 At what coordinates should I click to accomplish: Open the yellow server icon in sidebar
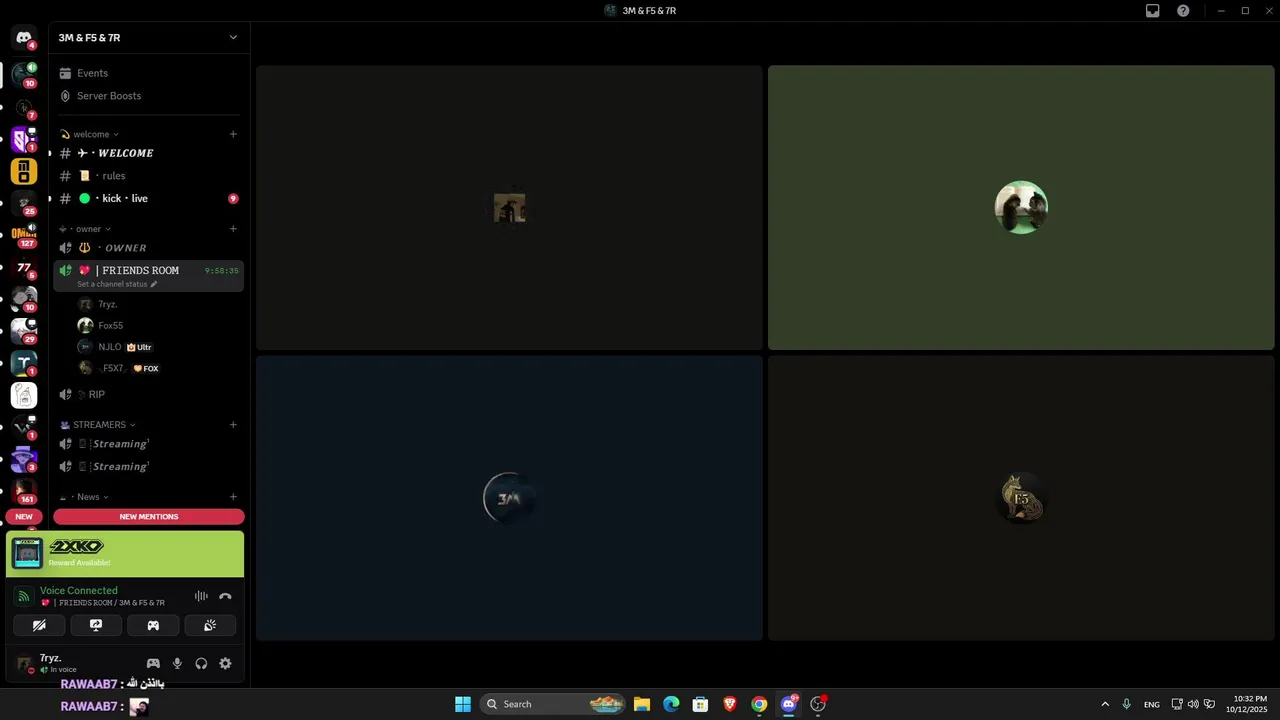[24, 171]
